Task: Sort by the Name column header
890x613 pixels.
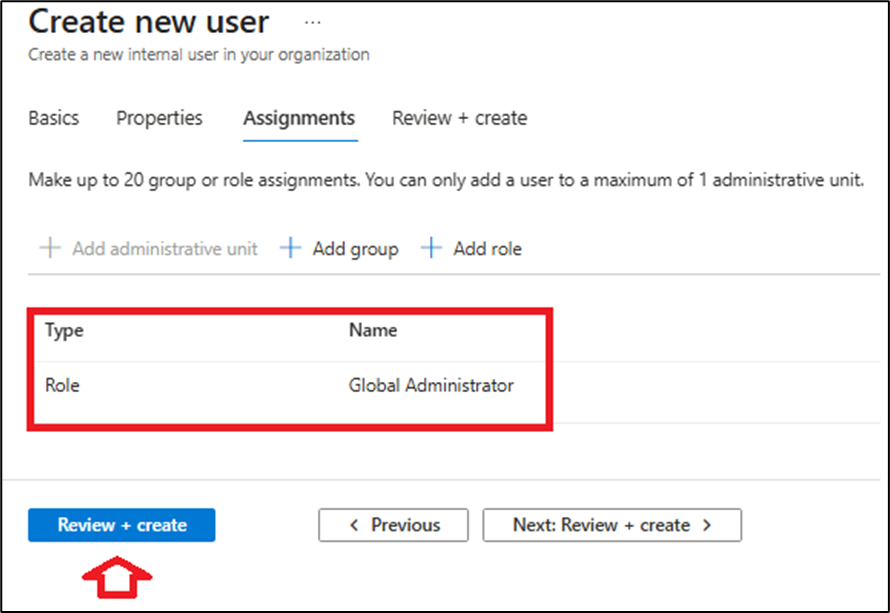Action: pyautogui.click(x=372, y=331)
